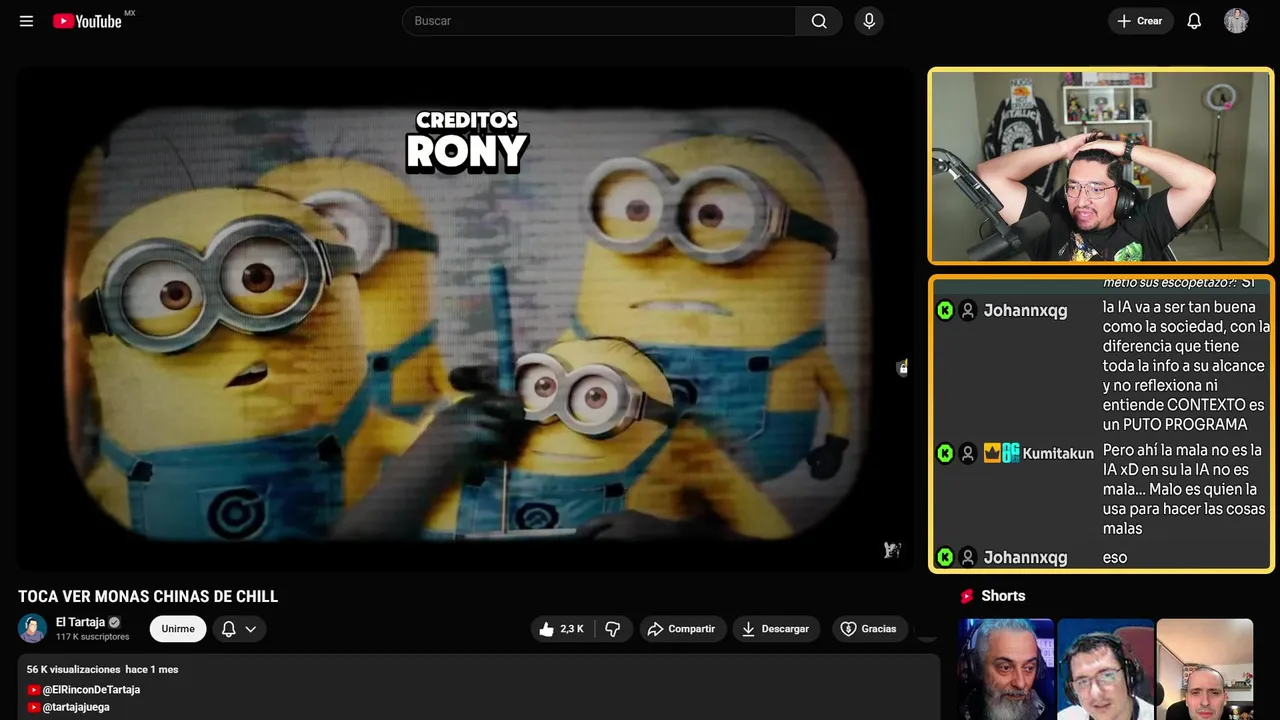The width and height of the screenshot is (1280, 720).
Task: Click the Kick badge beside Kumitakun
Action: point(945,453)
